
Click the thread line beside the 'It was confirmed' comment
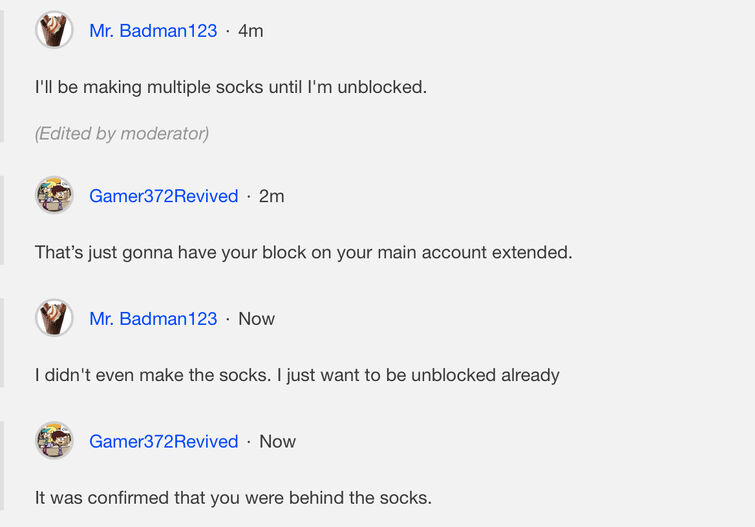[x=2, y=470]
